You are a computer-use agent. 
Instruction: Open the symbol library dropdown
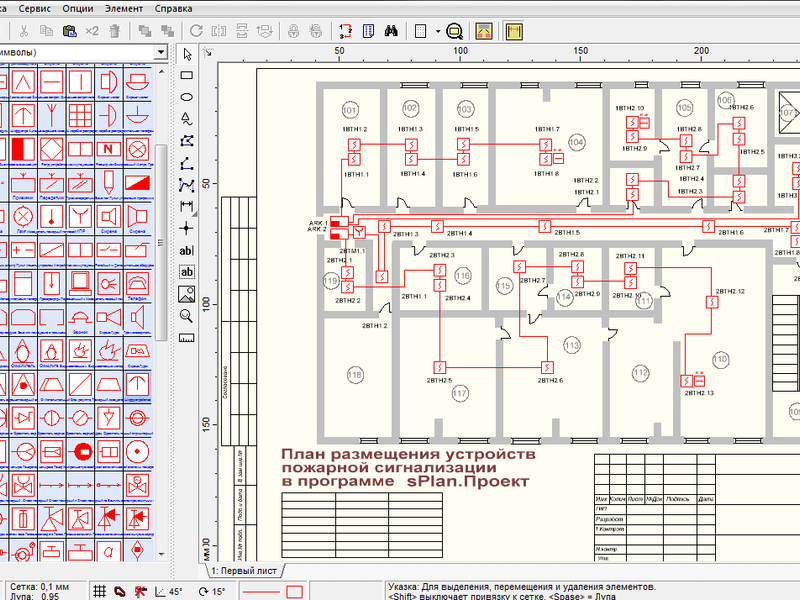pos(161,52)
